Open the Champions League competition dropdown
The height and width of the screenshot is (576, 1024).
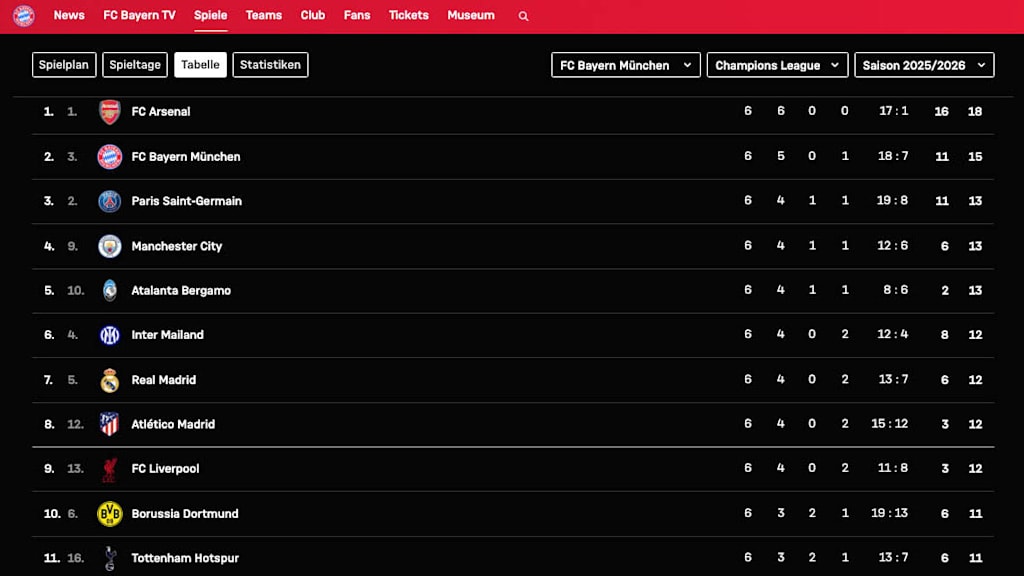point(777,65)
